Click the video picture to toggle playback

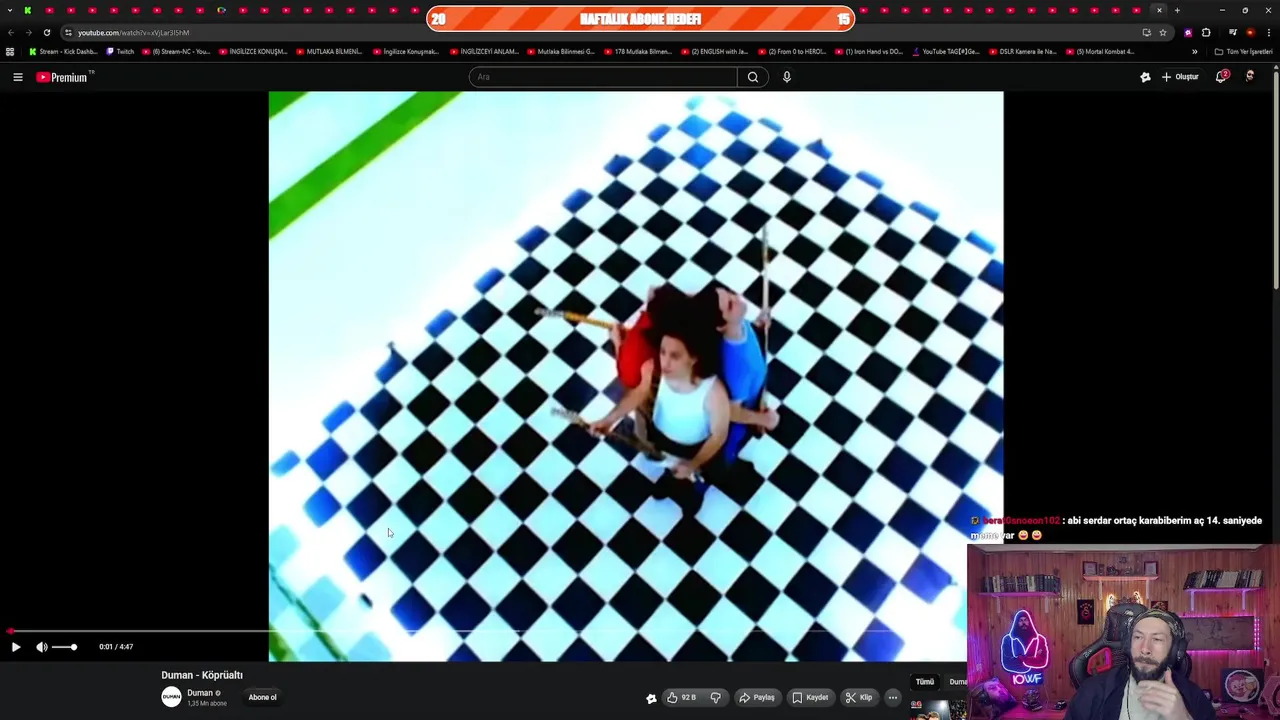pyautogui.click(x=636, y=376)
